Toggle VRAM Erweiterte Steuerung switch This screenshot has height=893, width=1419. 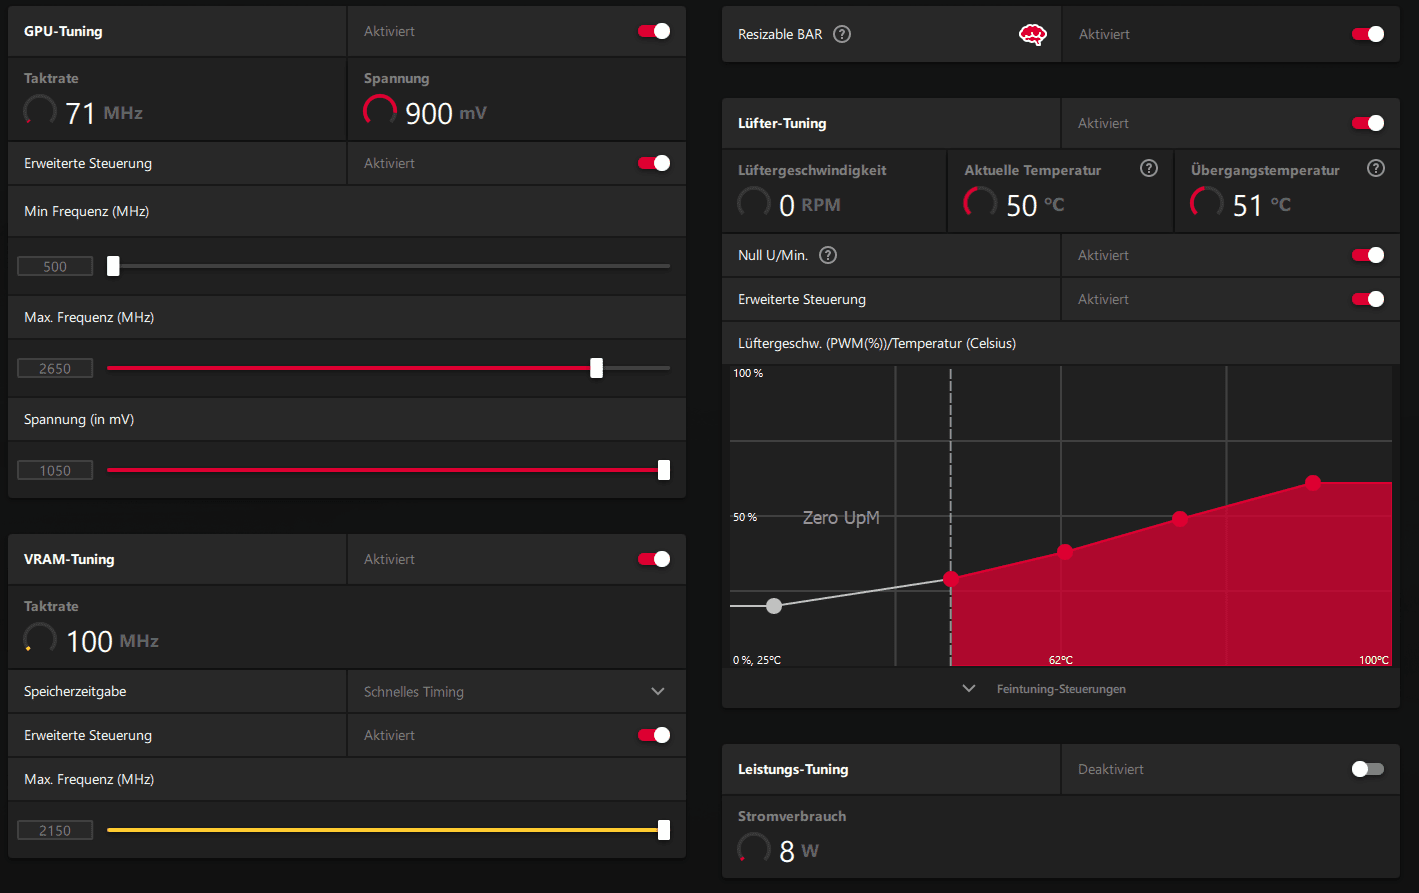tap(654, 735)
